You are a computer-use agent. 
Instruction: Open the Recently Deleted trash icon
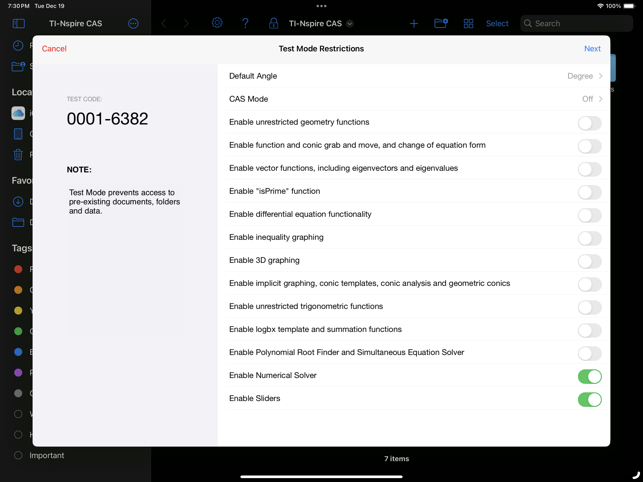(18, 155)
